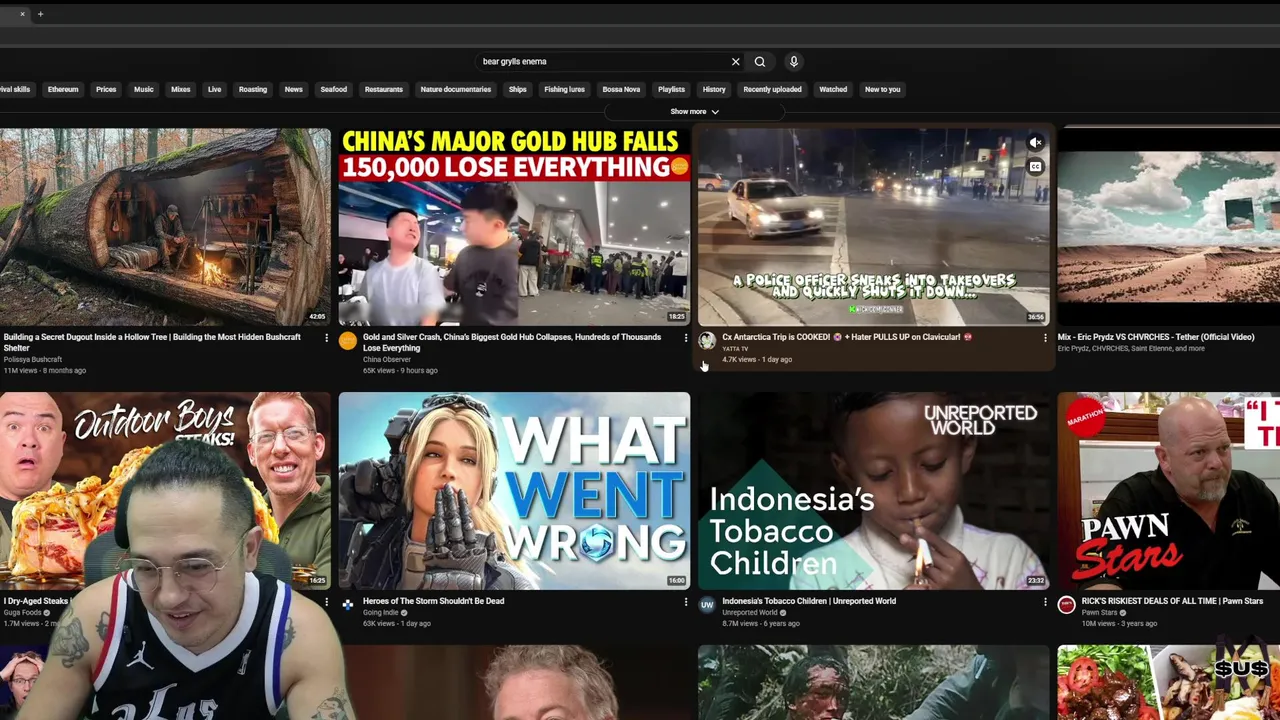Open China Observer channel avatar
This screenshot has height=720, width=1280.
(347, 341)
